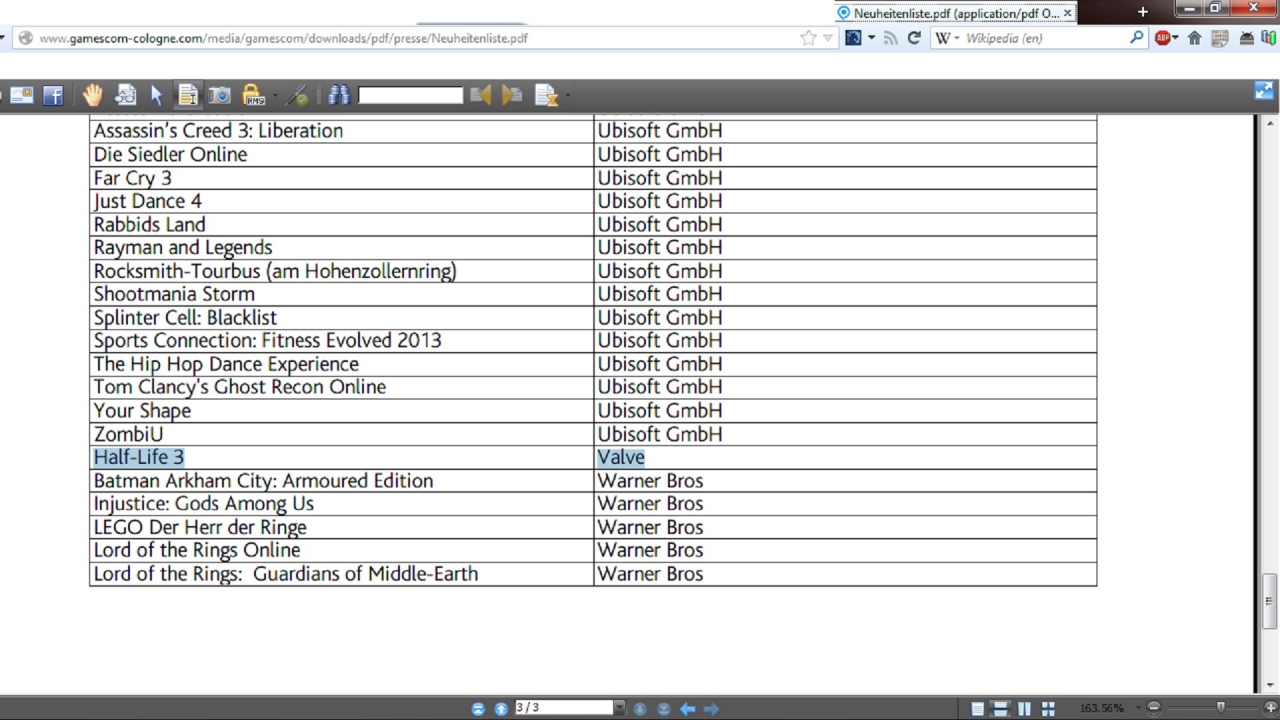Click Injustice: Gods Among Us entry
Image resolution: width=1280 pixels, height=720 pixels.
coord(204,504)
